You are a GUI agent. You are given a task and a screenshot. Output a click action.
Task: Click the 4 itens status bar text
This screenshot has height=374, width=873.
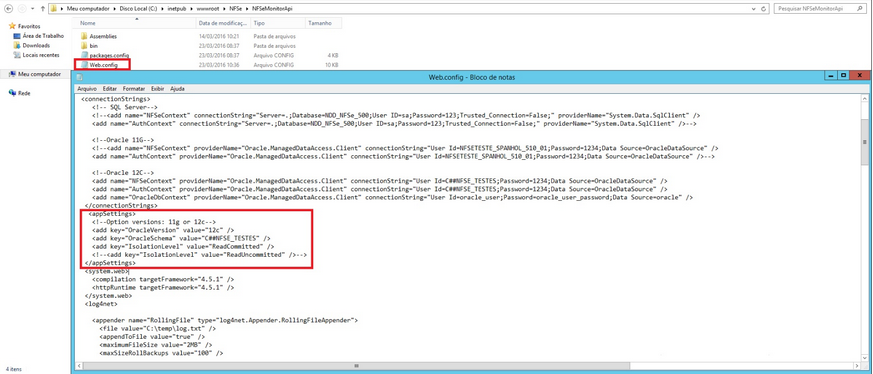pos(13,369)
